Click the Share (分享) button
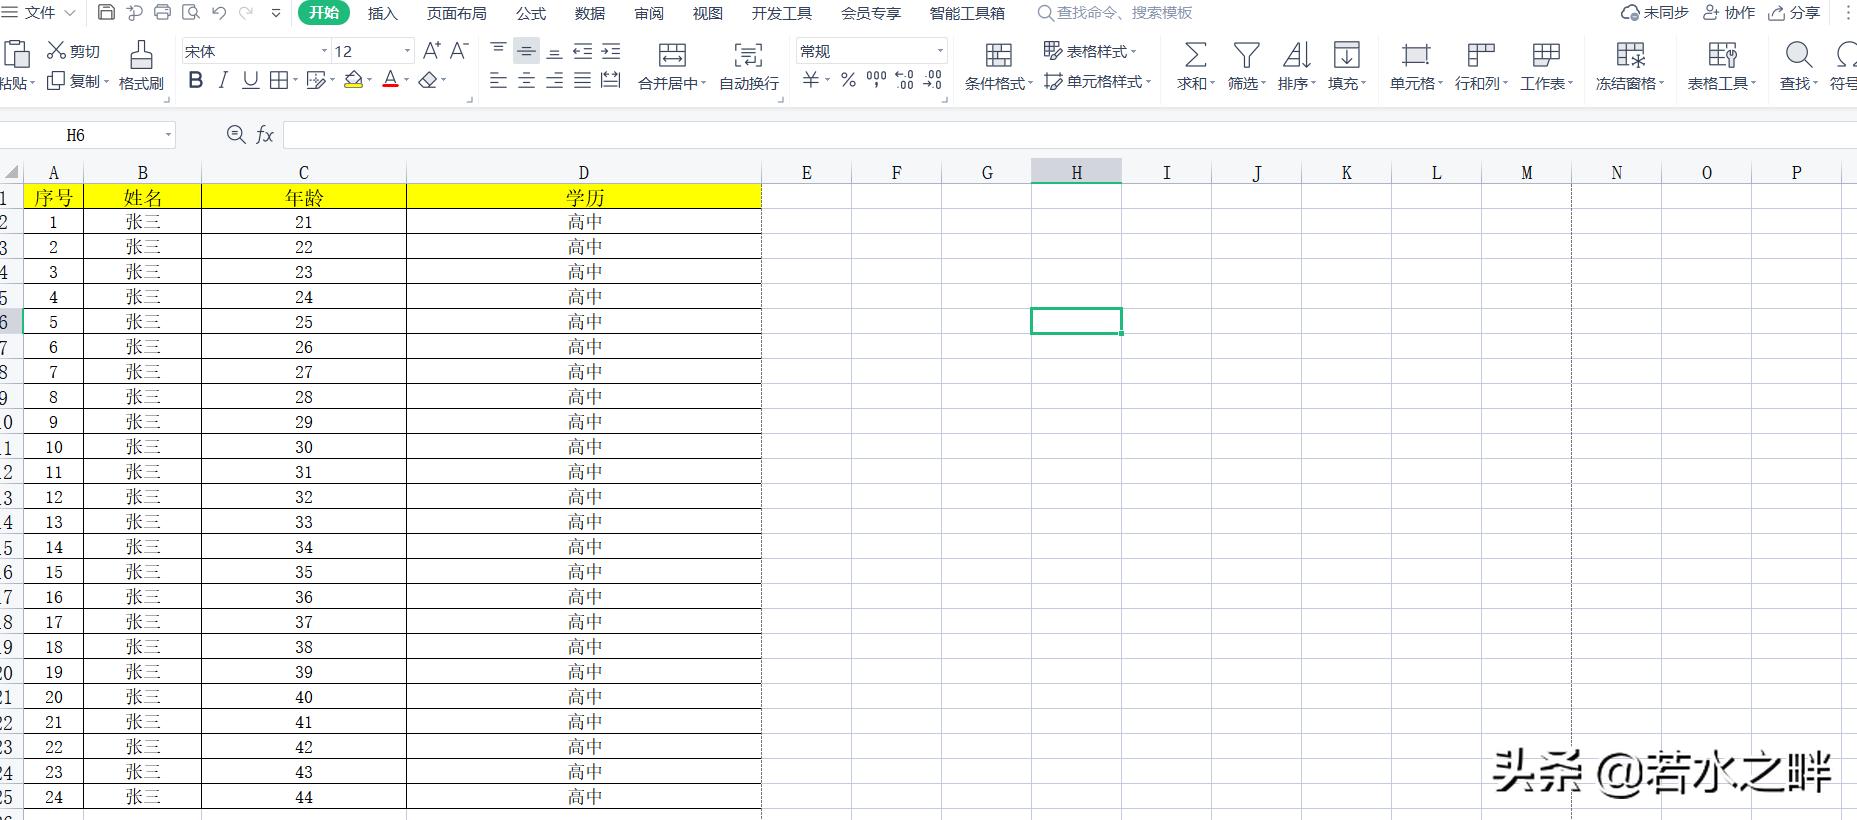 tap(1794, 13)
